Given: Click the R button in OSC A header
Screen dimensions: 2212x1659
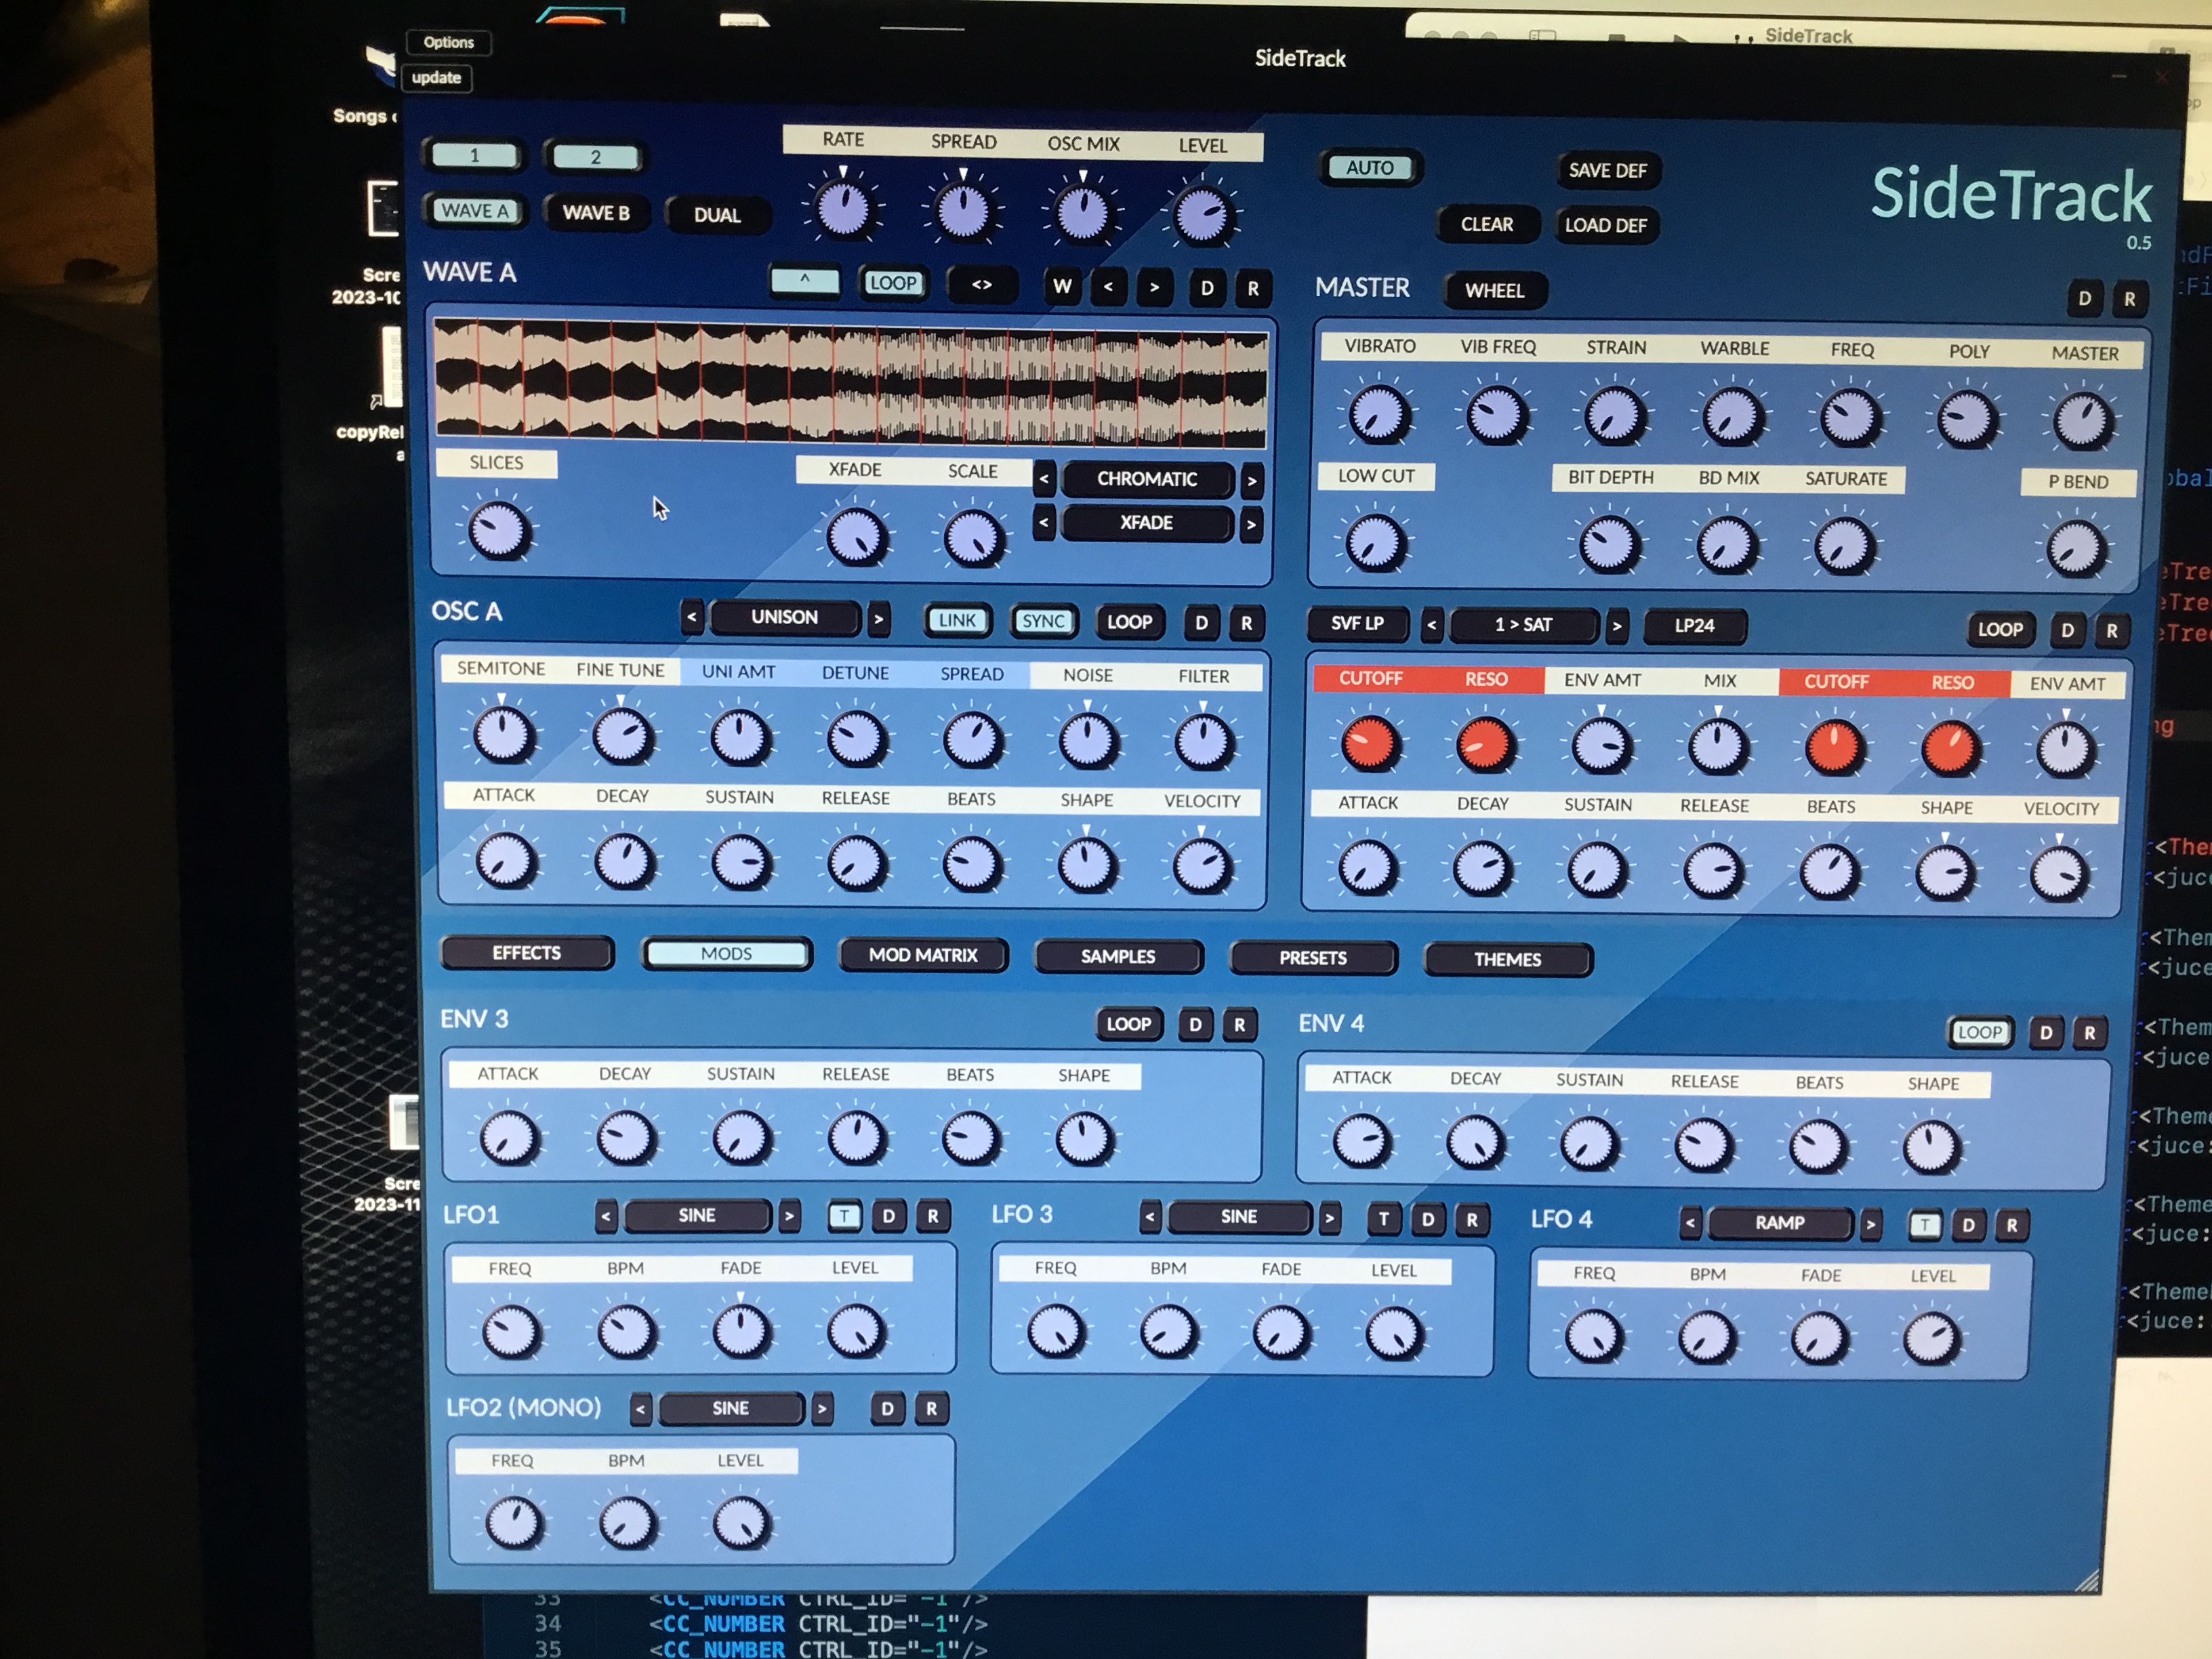Looking at the screenshot, I should point(1246,623).
